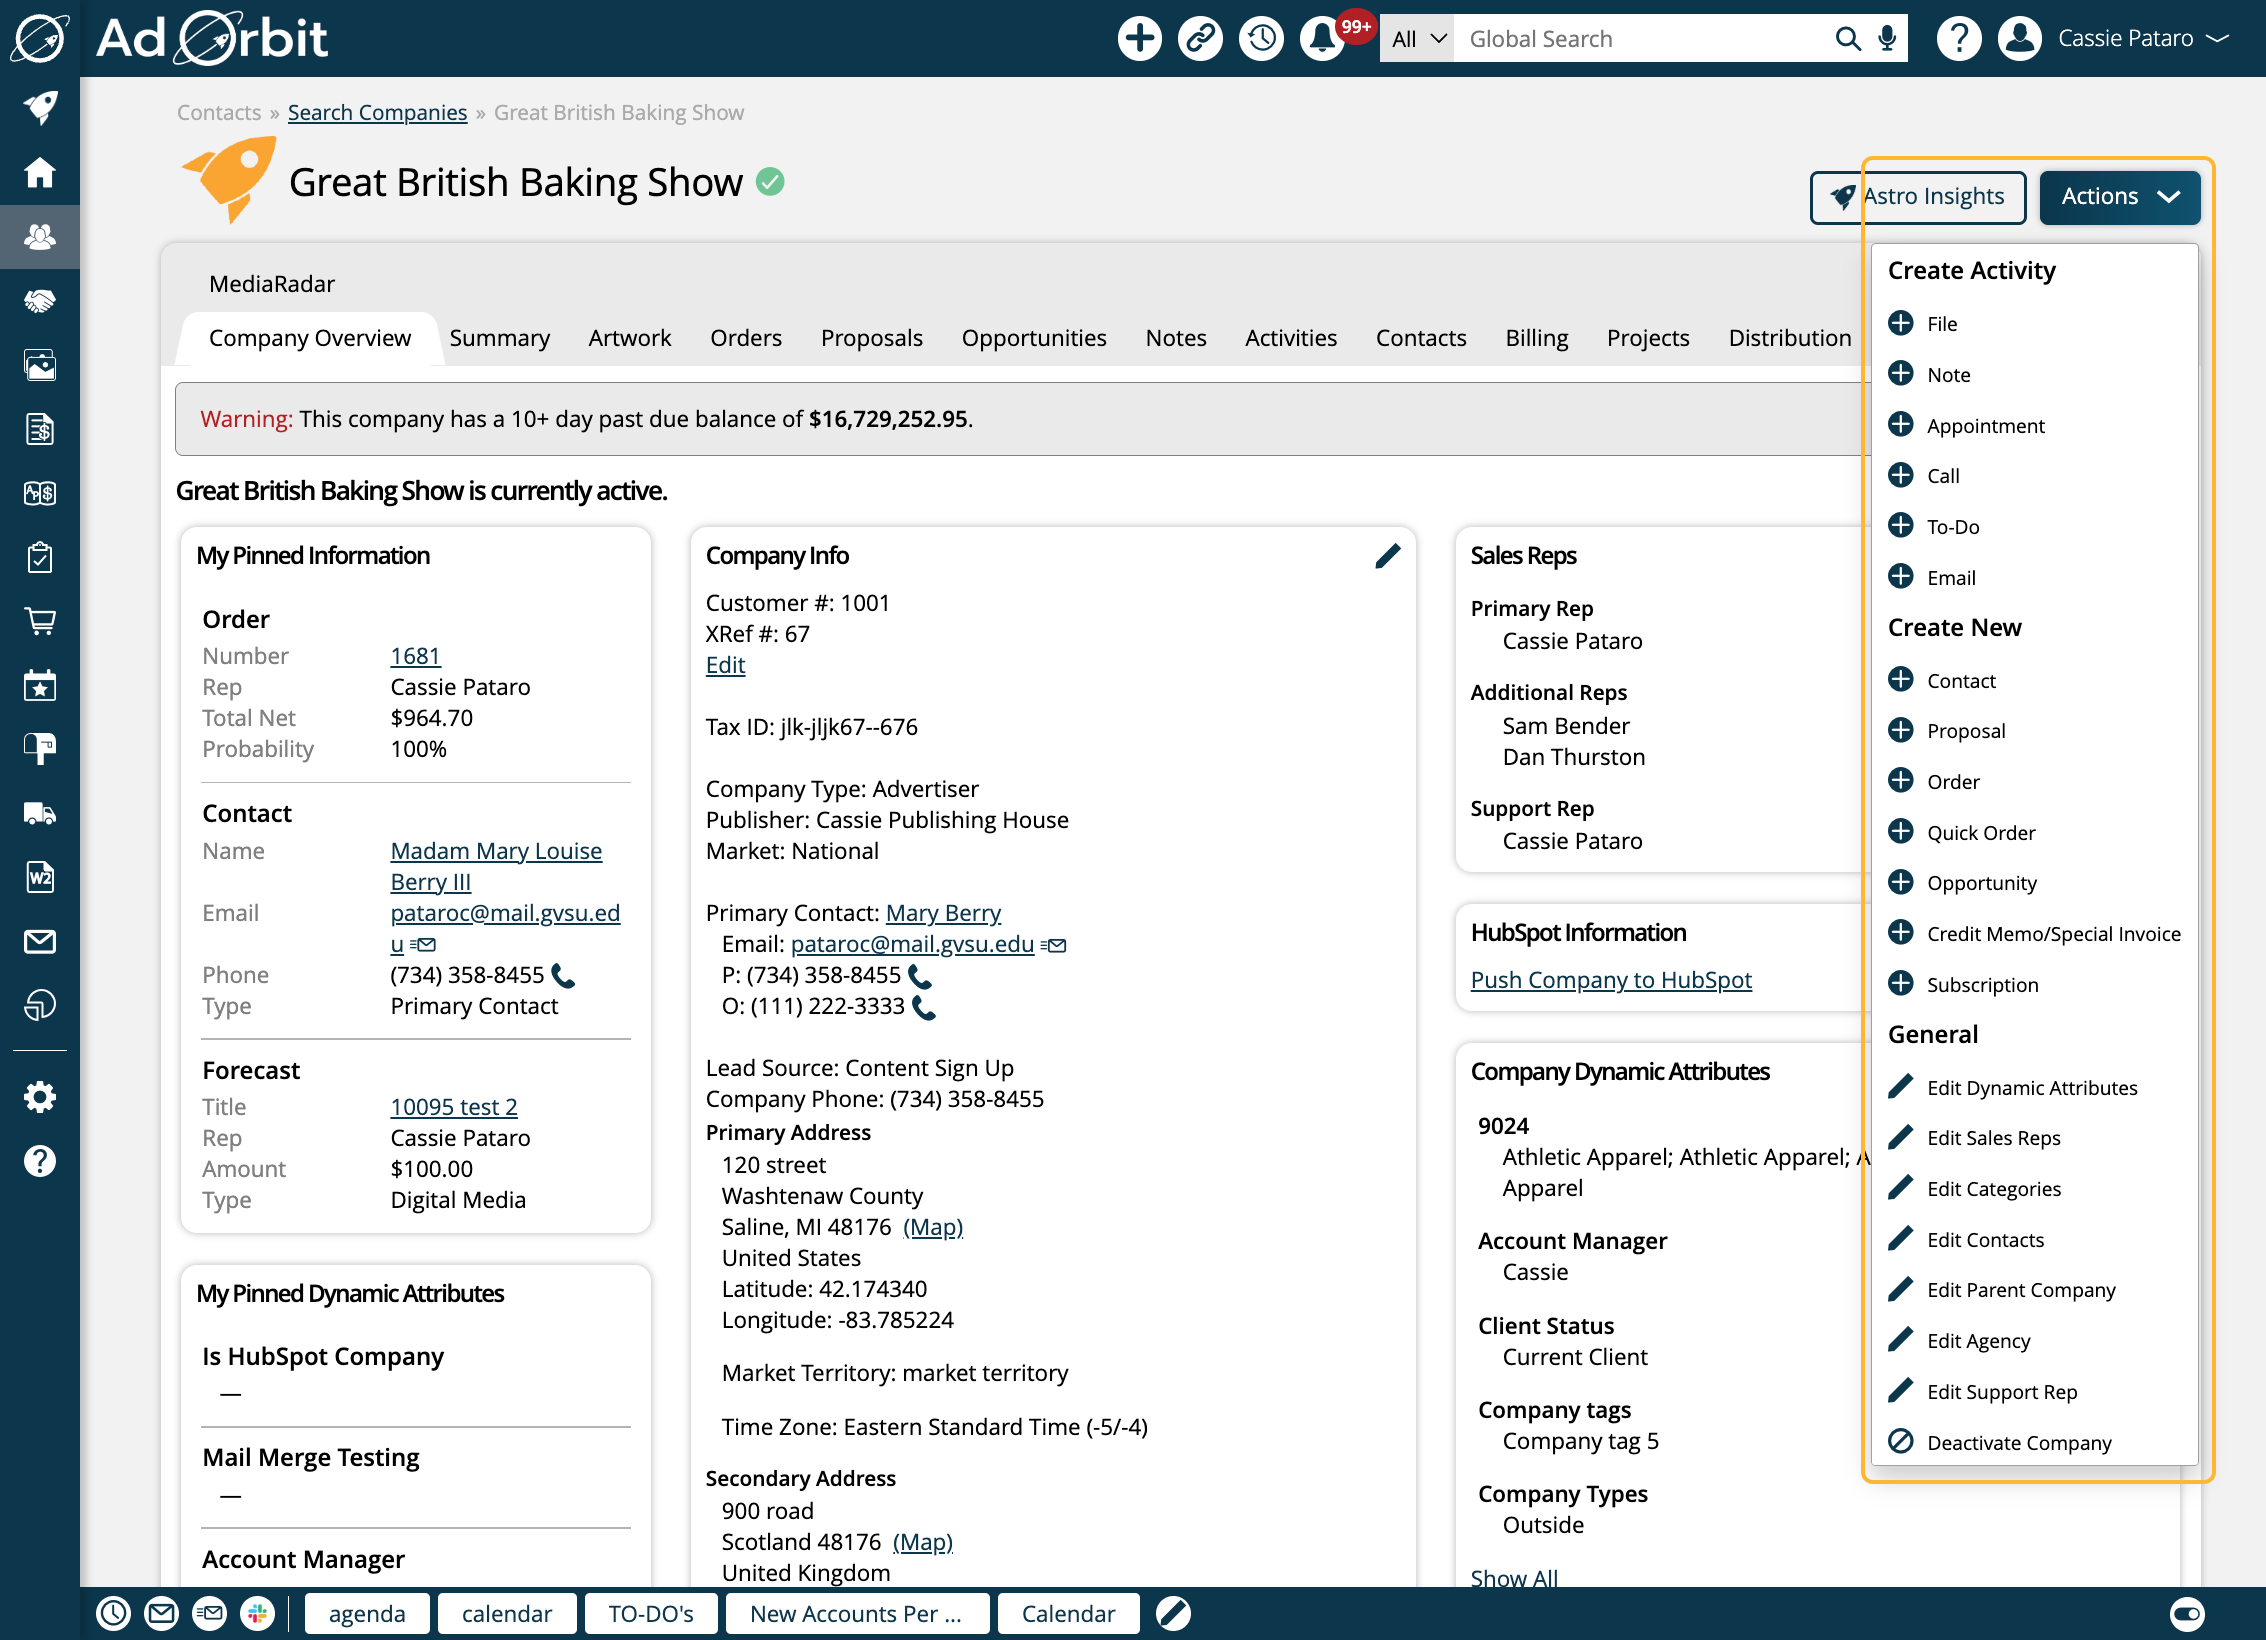
Task: Switch to the Proposals tab
Action: (x=871, y=338)
